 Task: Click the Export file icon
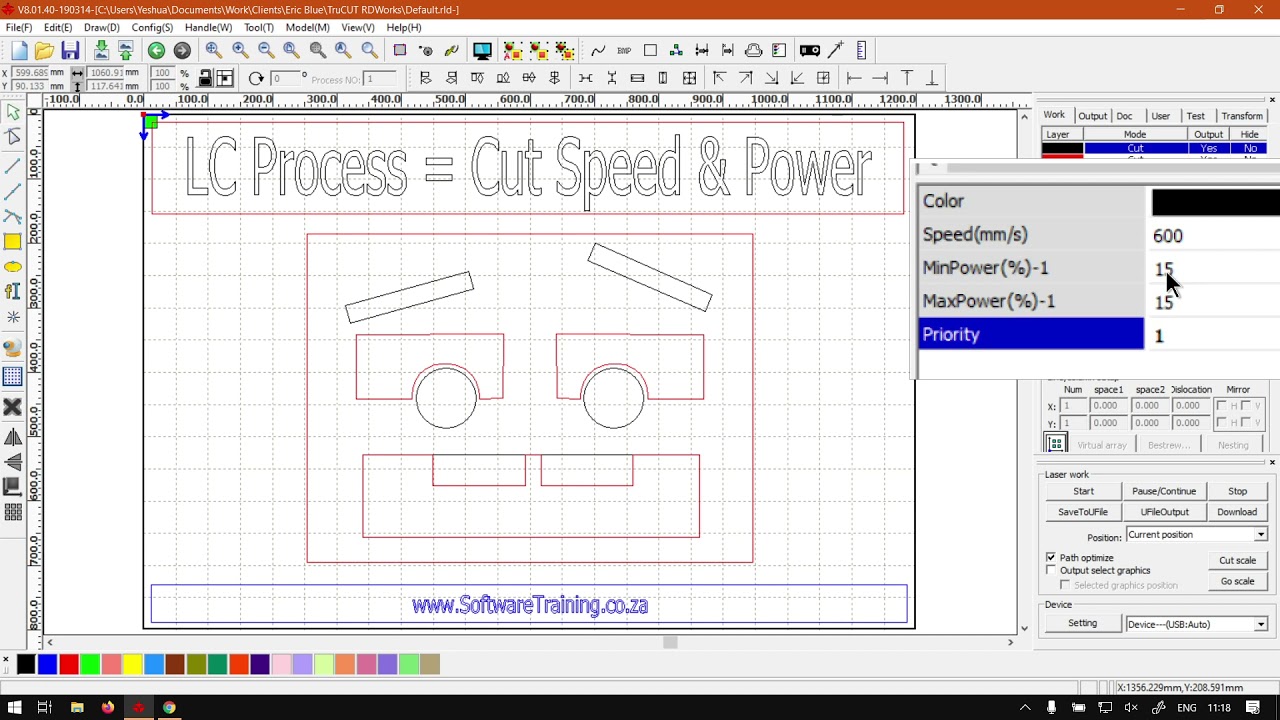[x=126, y=51]
